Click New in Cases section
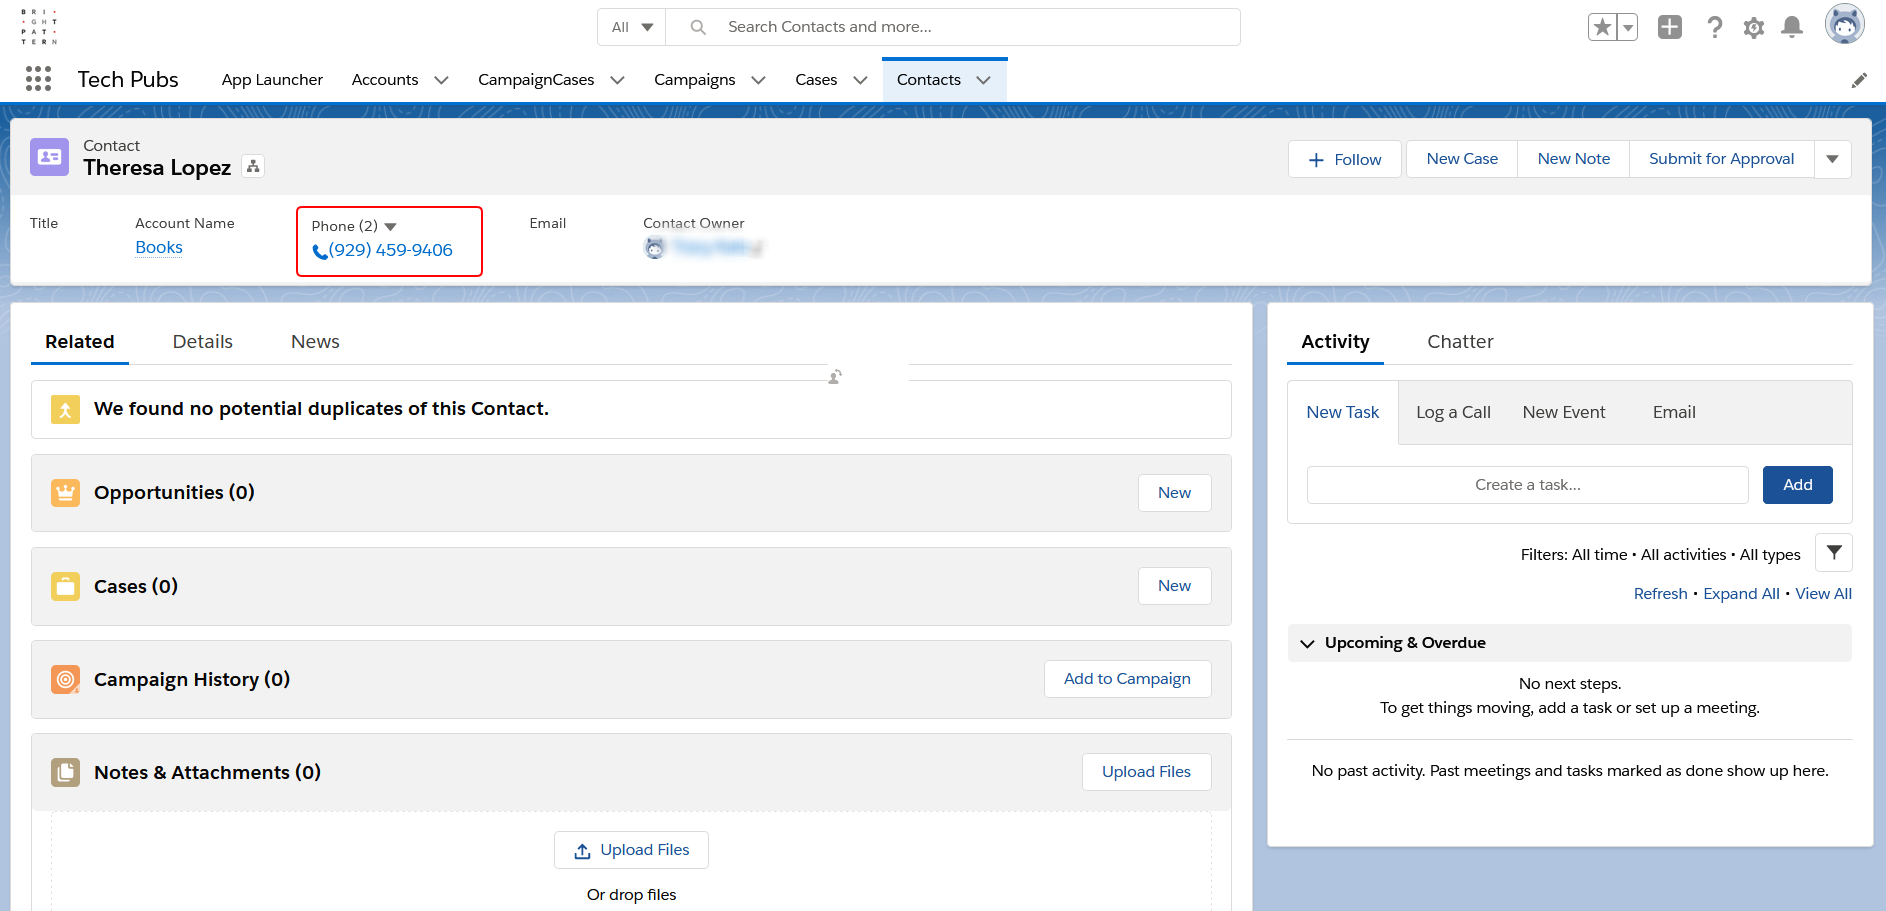 pyautogui.click(x=1175, y=586)
